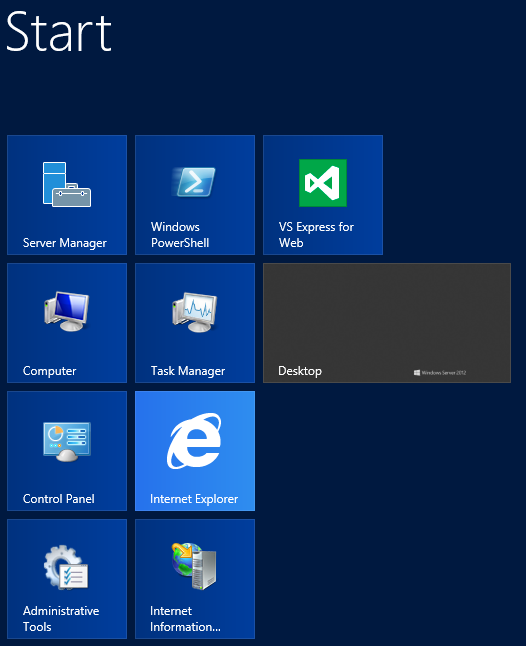This screenshot has width=526, height=646.
Task: Open the Control Panel tile
Action: tap(67, 451)
